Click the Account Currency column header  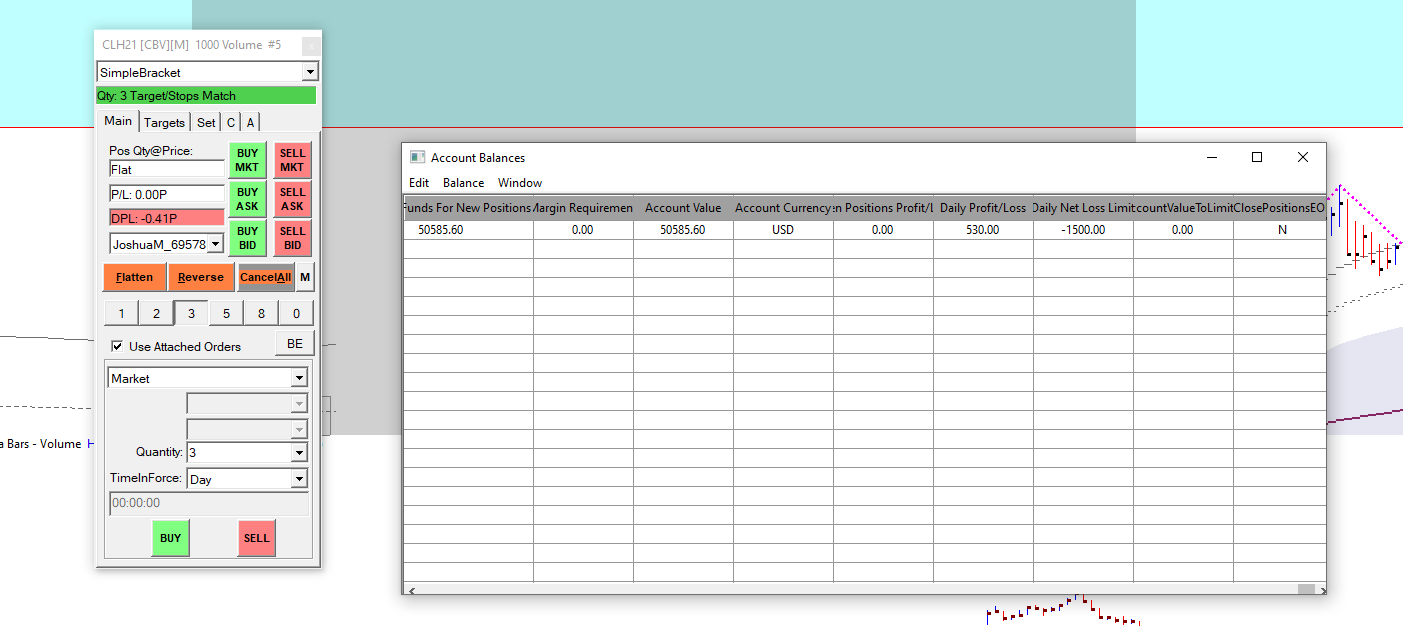[783, 208]
